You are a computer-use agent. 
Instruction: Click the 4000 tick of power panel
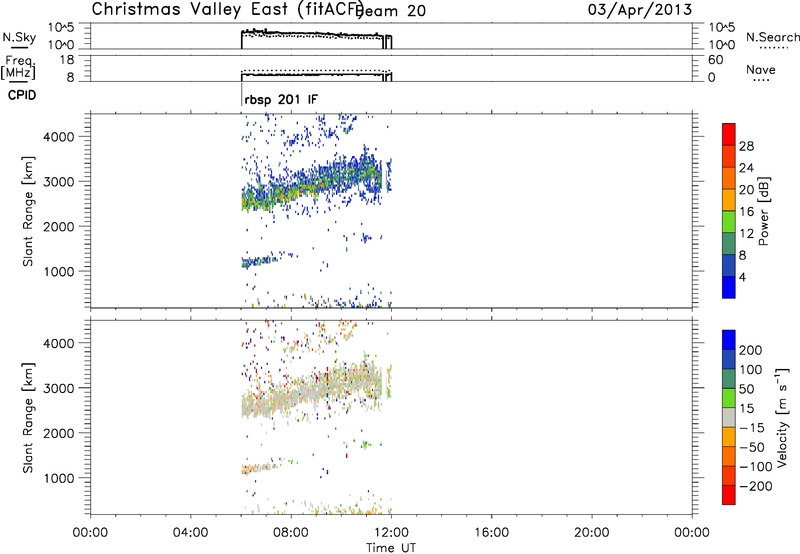pos(59,137)
